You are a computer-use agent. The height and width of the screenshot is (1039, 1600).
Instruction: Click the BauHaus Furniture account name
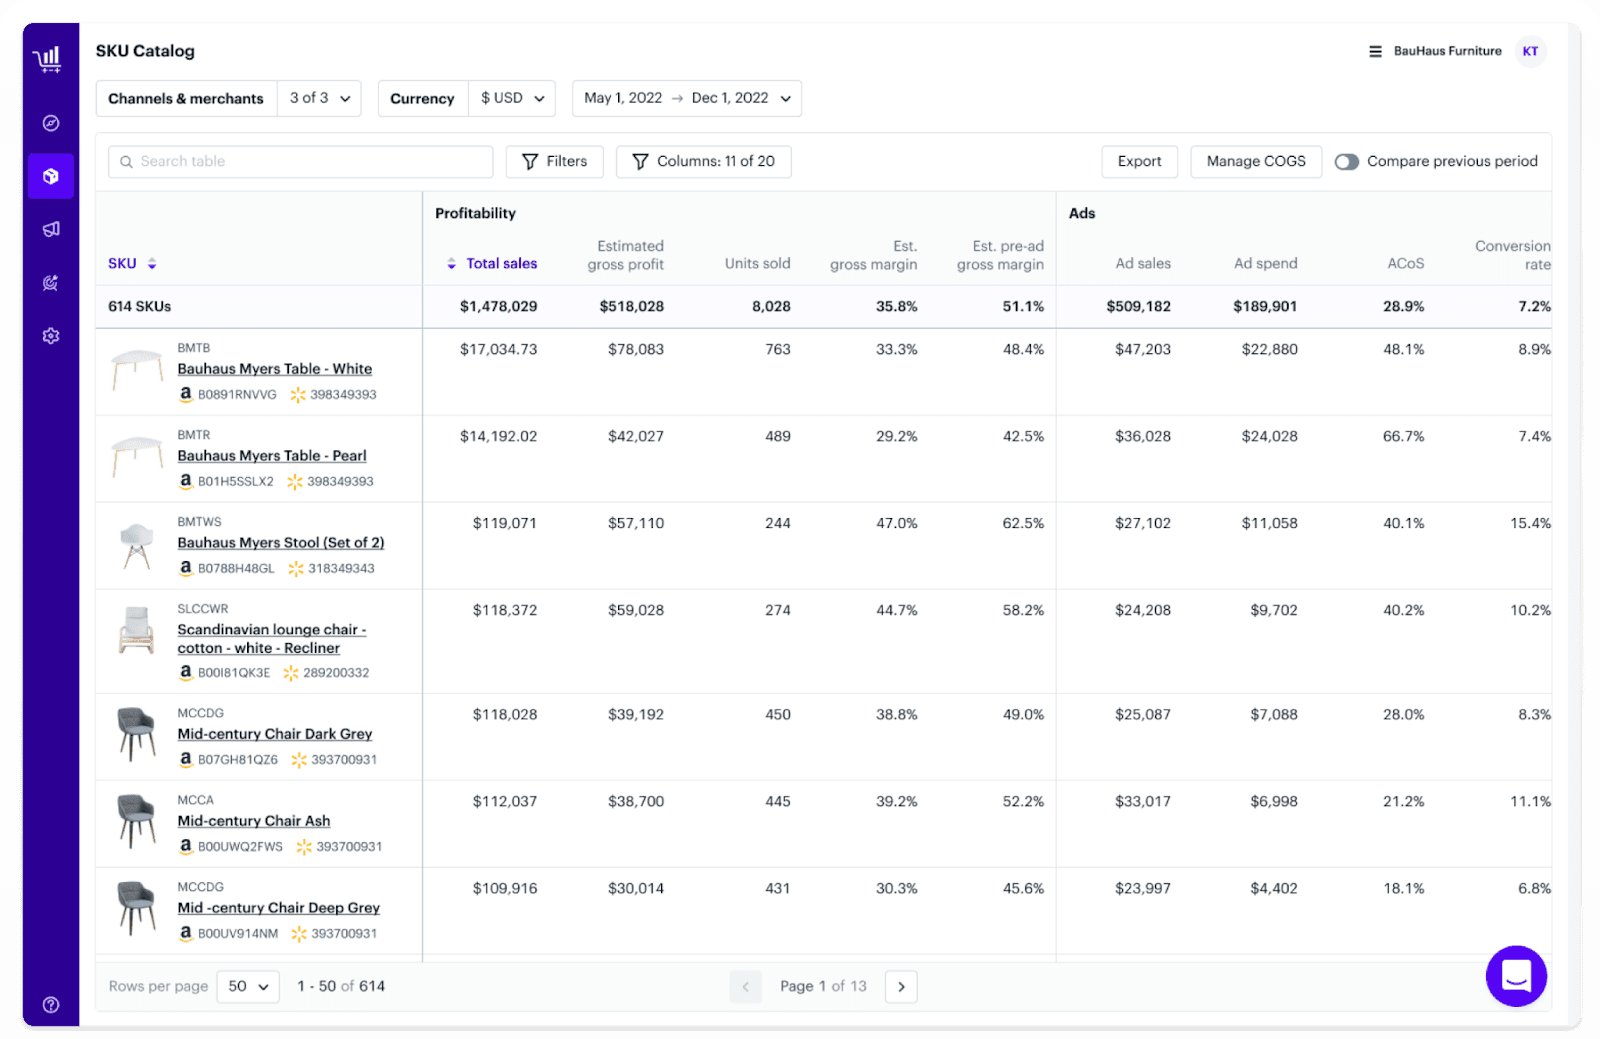click(1448, 51)
